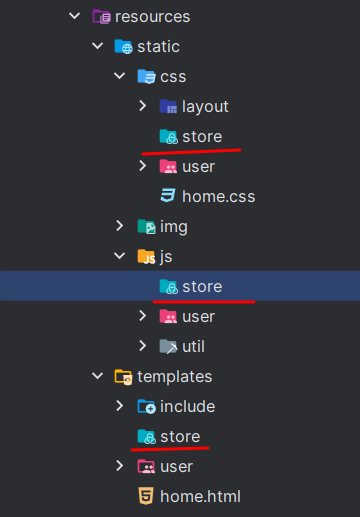The image size is (360, 517).
Task: Select the user label under templates
Action: 176,467
